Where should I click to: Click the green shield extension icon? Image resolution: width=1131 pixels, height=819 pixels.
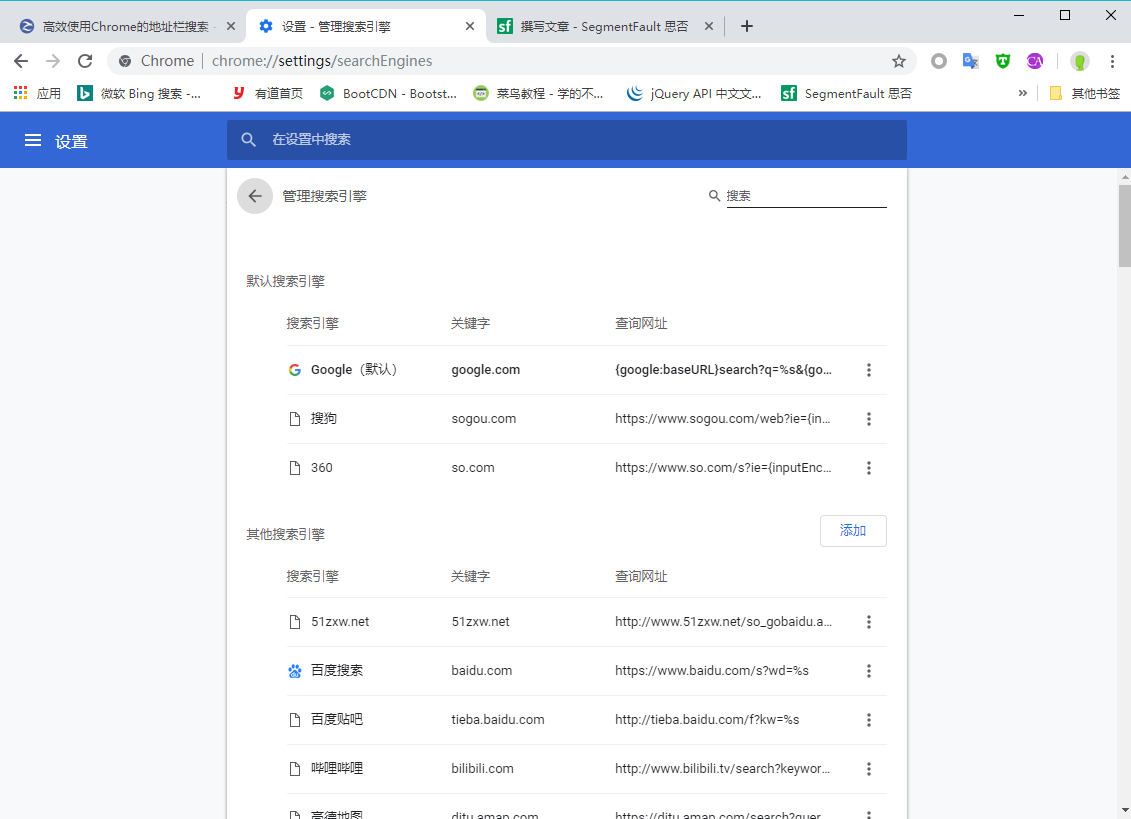(x=1002, y=61)
